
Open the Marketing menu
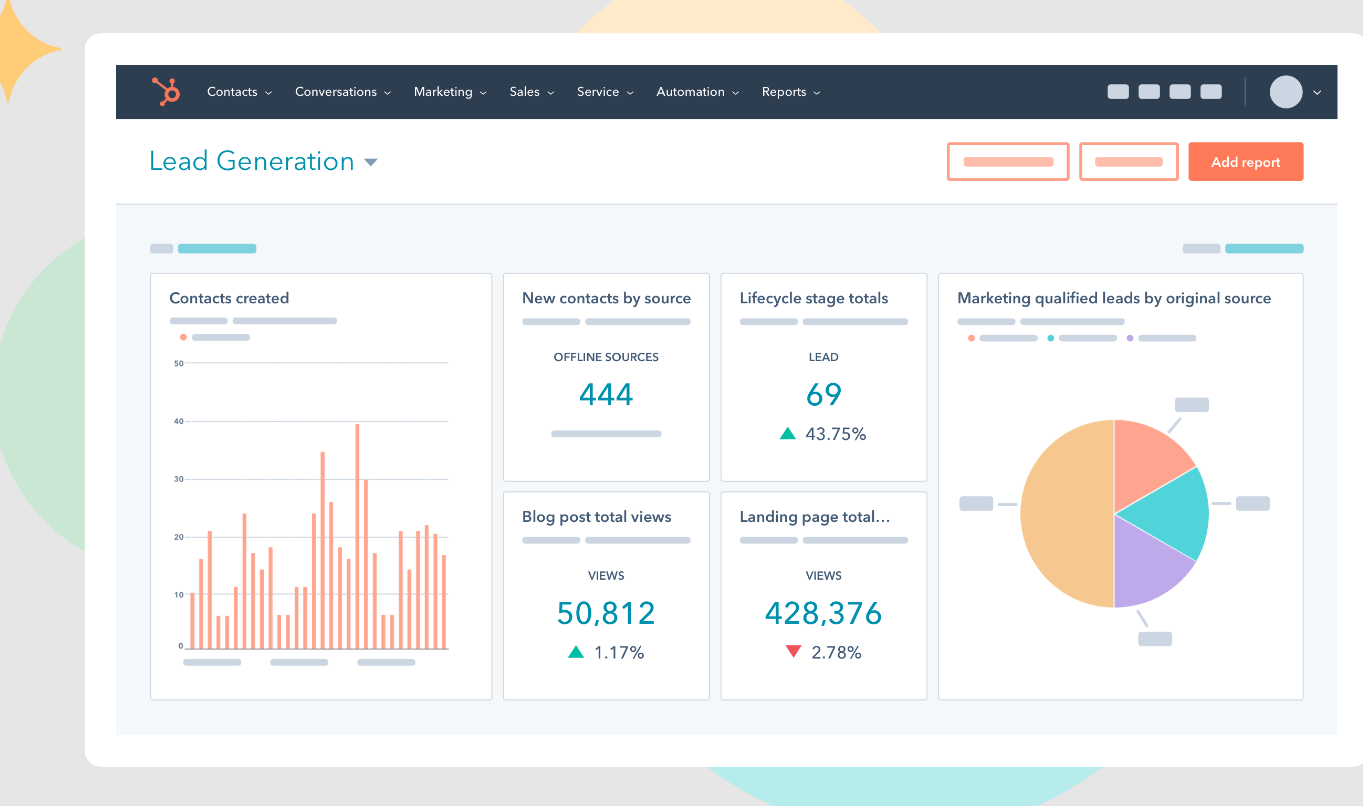tap(450, 92)
